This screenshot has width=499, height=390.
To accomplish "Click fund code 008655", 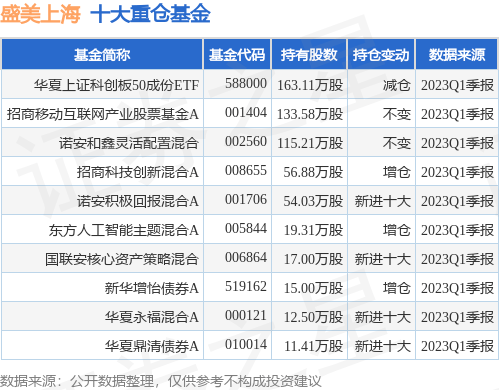I will point(246,171).
